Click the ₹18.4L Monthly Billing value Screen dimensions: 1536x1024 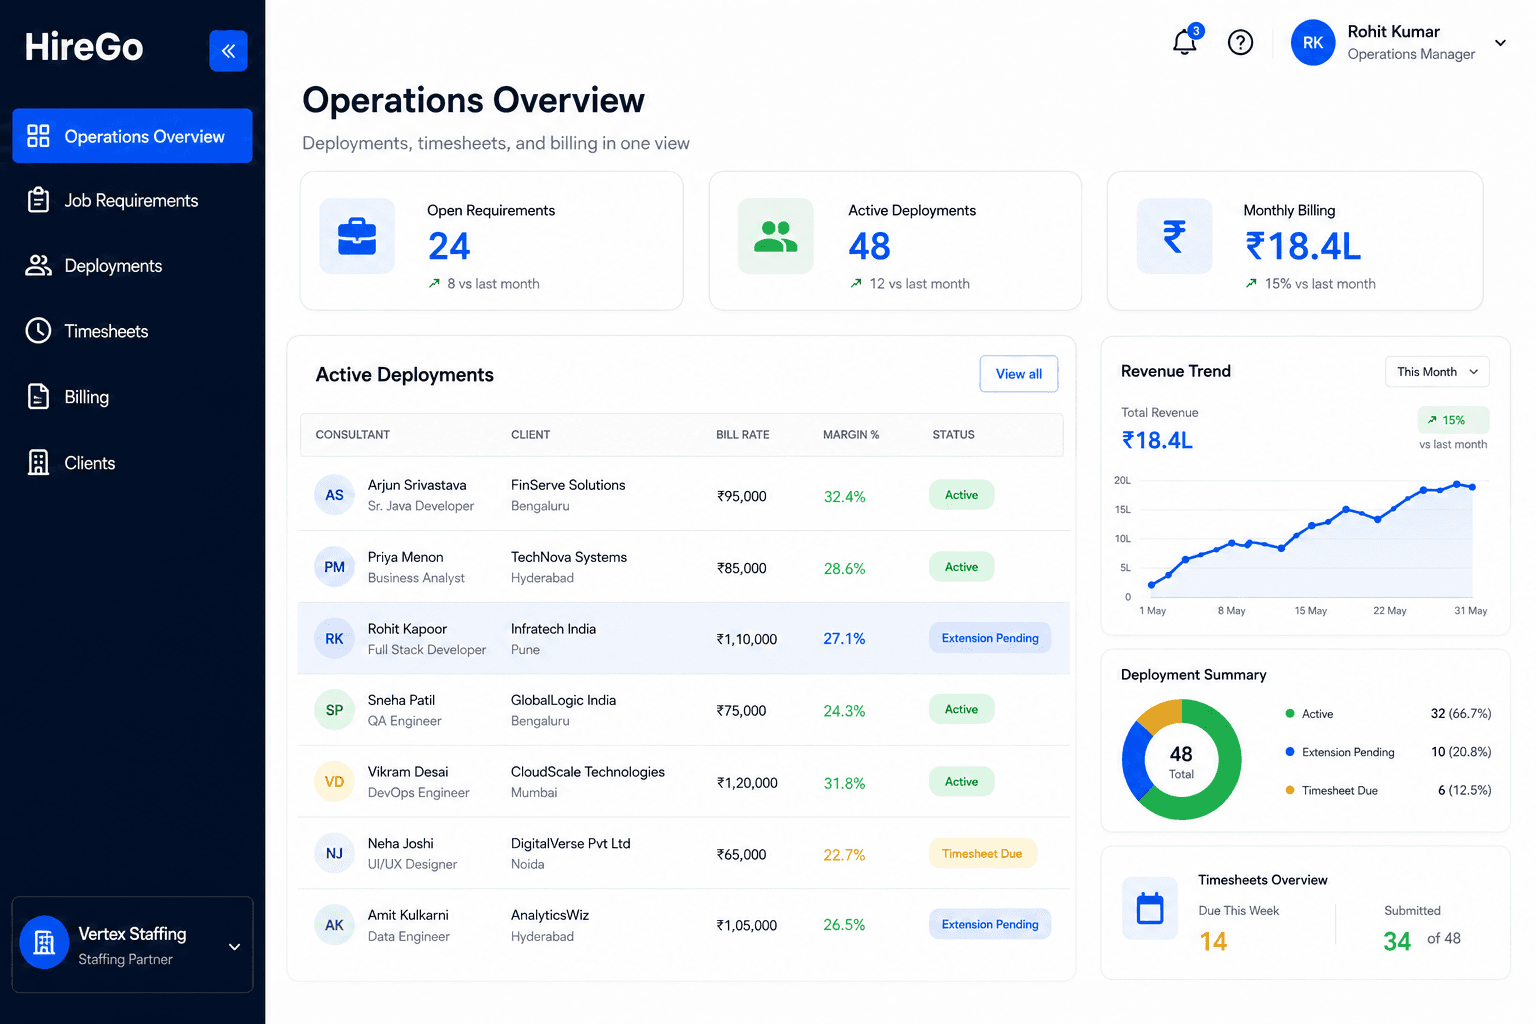coord(1303,246)
